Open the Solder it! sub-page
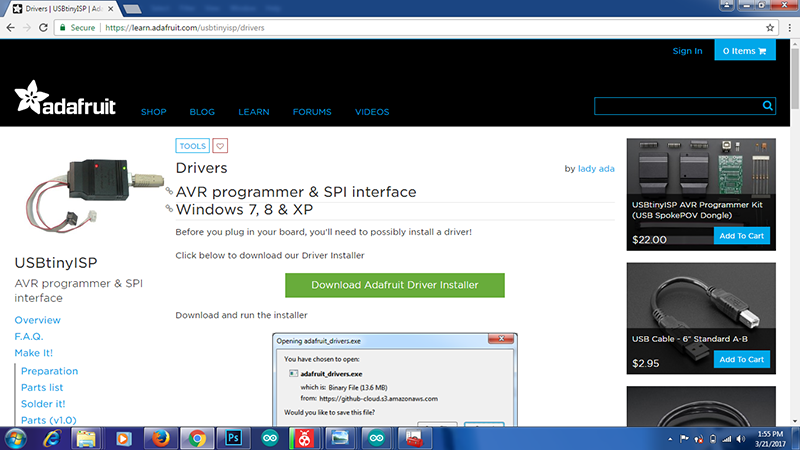This screenshot has width=800, height=450. coord(43,404)
